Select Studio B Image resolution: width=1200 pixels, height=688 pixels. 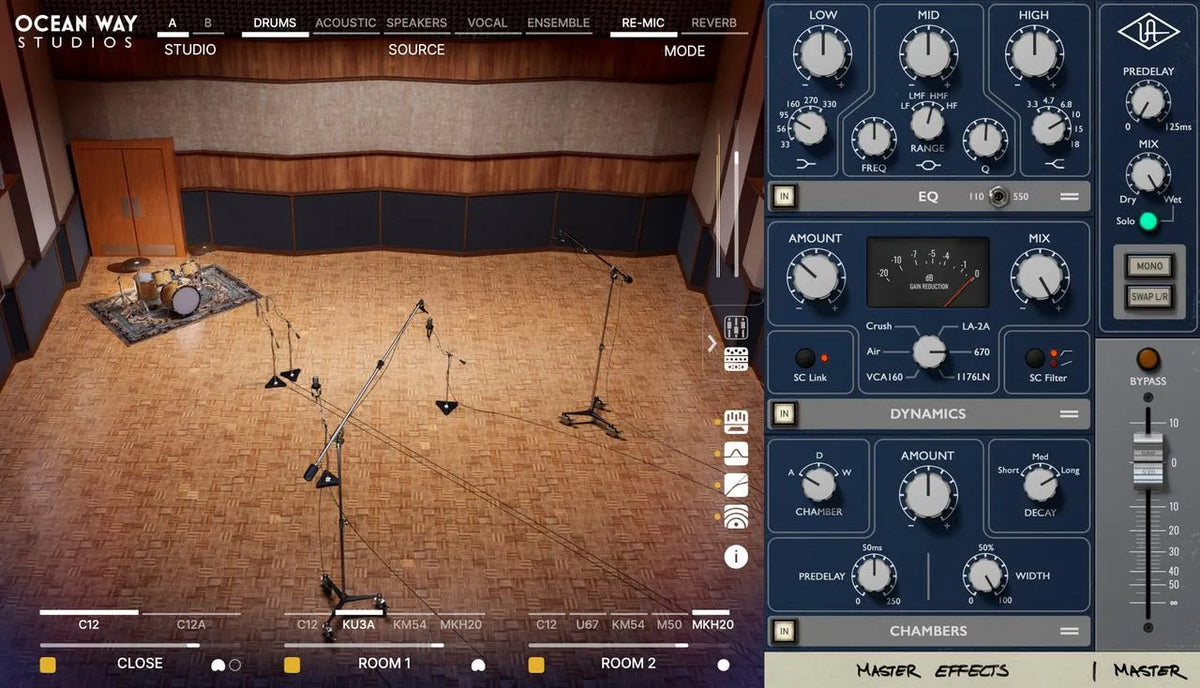pos(207,22)
